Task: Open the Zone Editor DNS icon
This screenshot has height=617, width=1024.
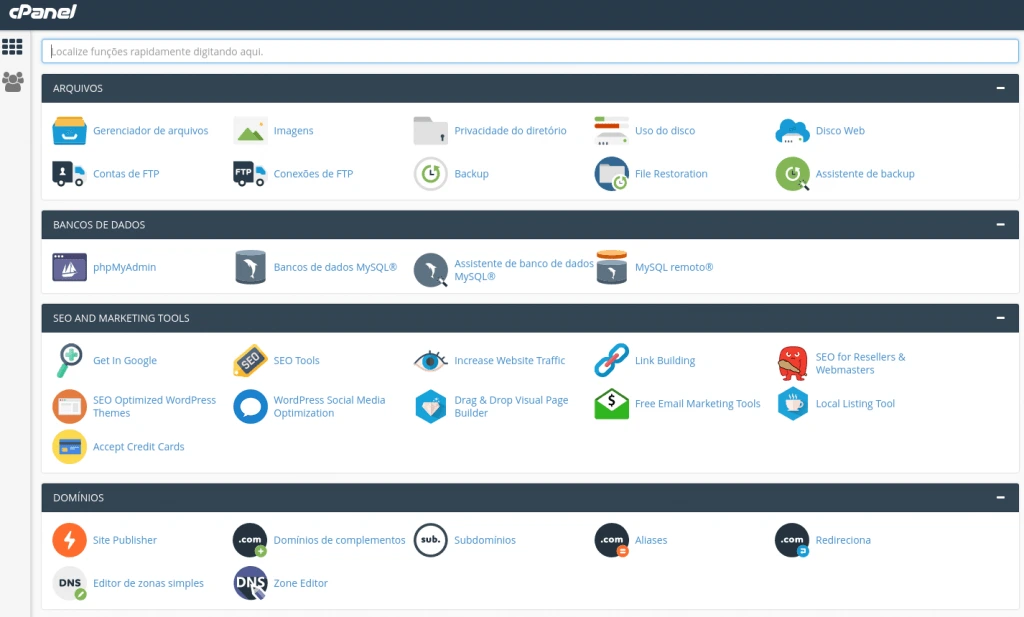Action: click(250, 583)
